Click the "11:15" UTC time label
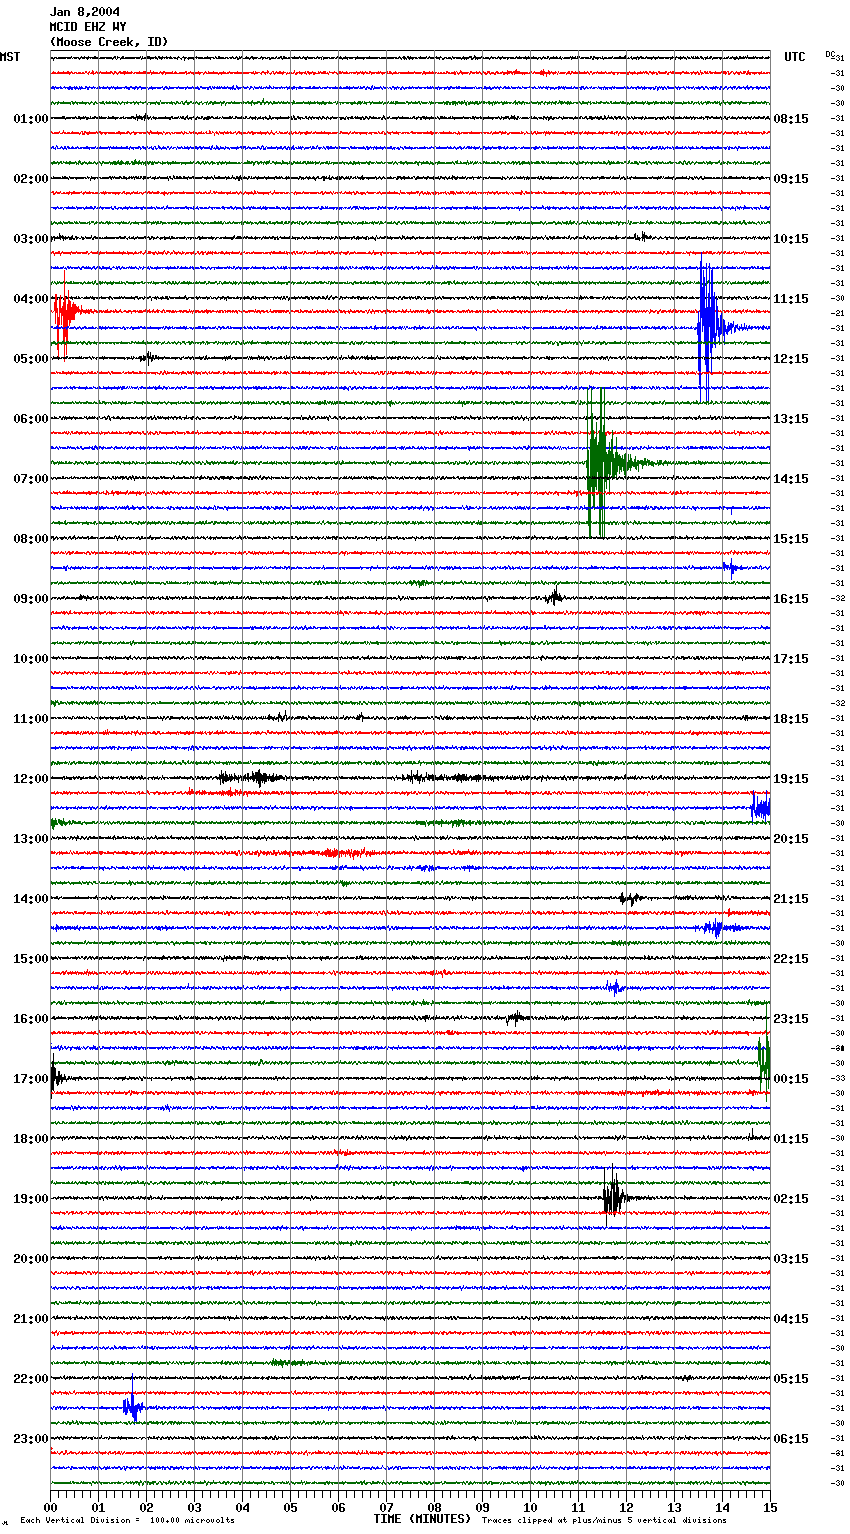The width and height of the screenshot is (850, 1534). 791,299
